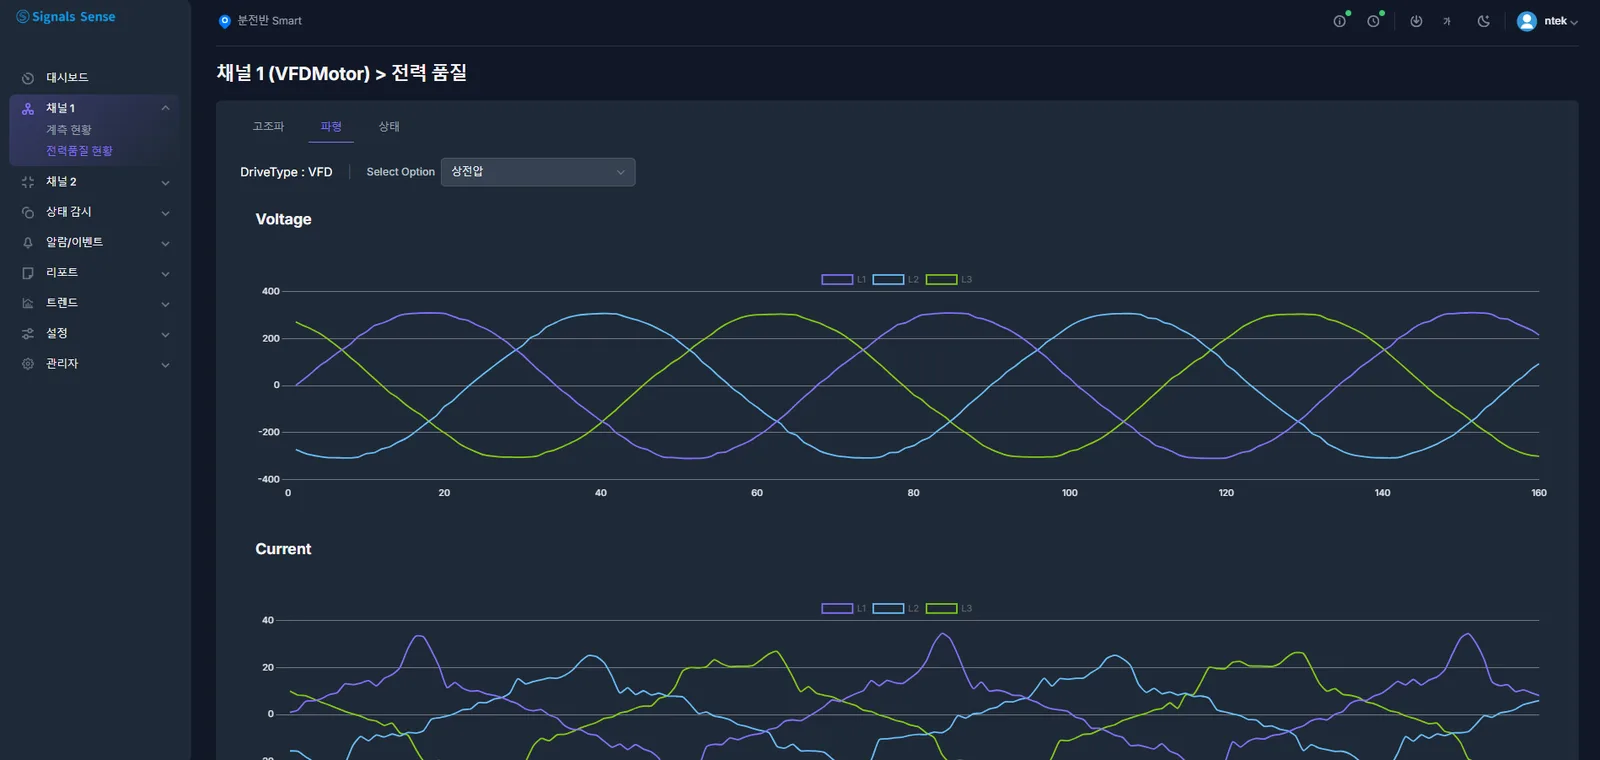
Task: Toggle dark mode with the moon icon
Action: coord(1484,21)
